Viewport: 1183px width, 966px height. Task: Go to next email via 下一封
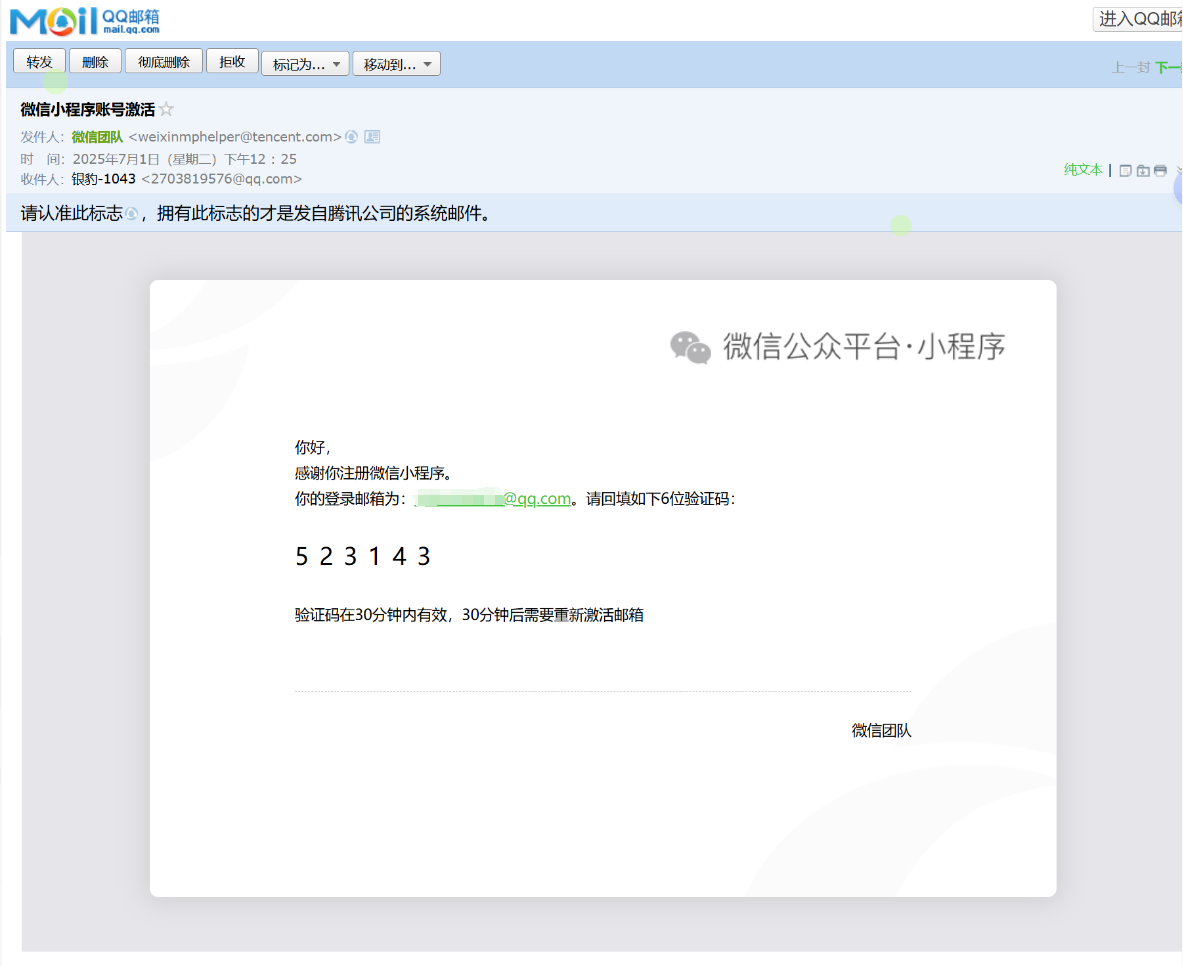pyautogui.click(x=1169, y=67)
